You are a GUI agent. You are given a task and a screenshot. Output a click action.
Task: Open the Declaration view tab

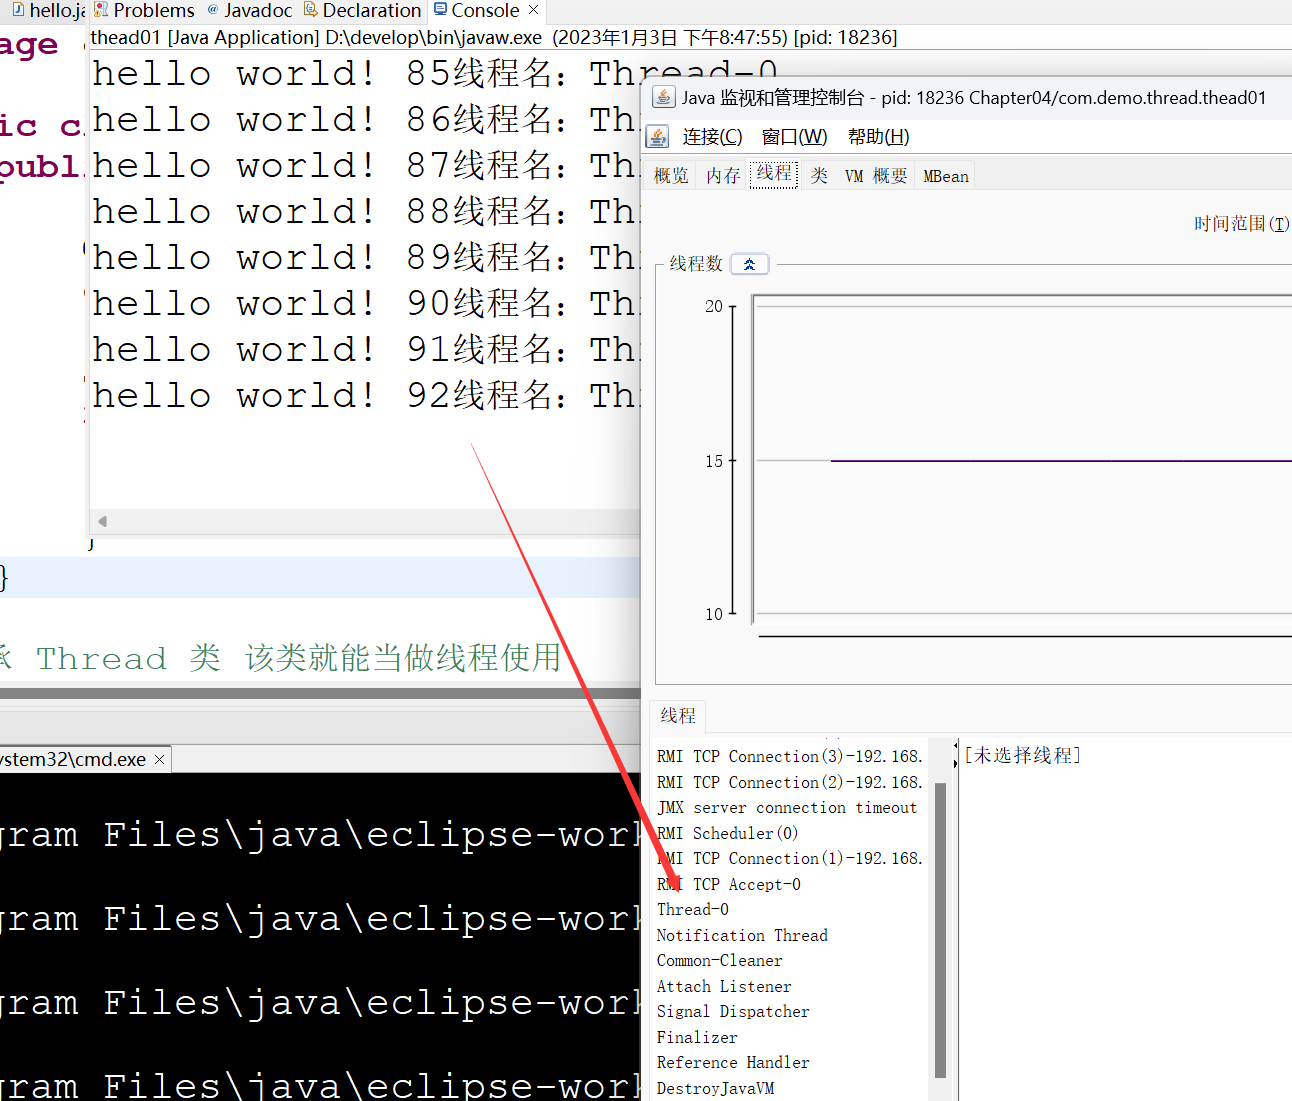pyautogui.click(x=362, y=11)
